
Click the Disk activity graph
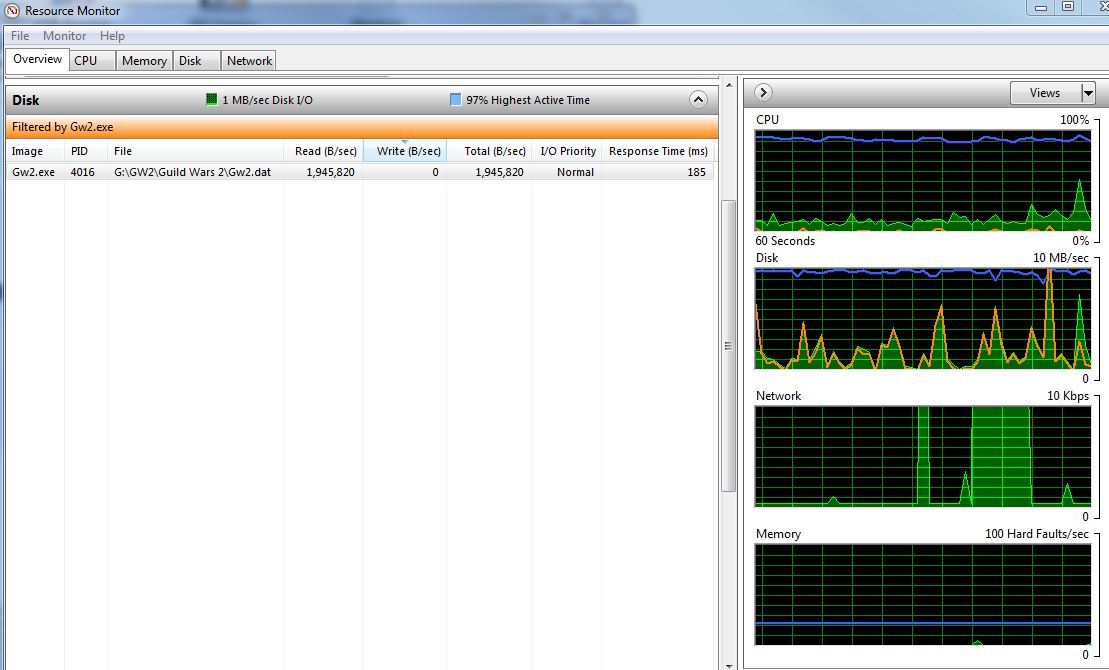pyautogui.click(x=923, y=318)
